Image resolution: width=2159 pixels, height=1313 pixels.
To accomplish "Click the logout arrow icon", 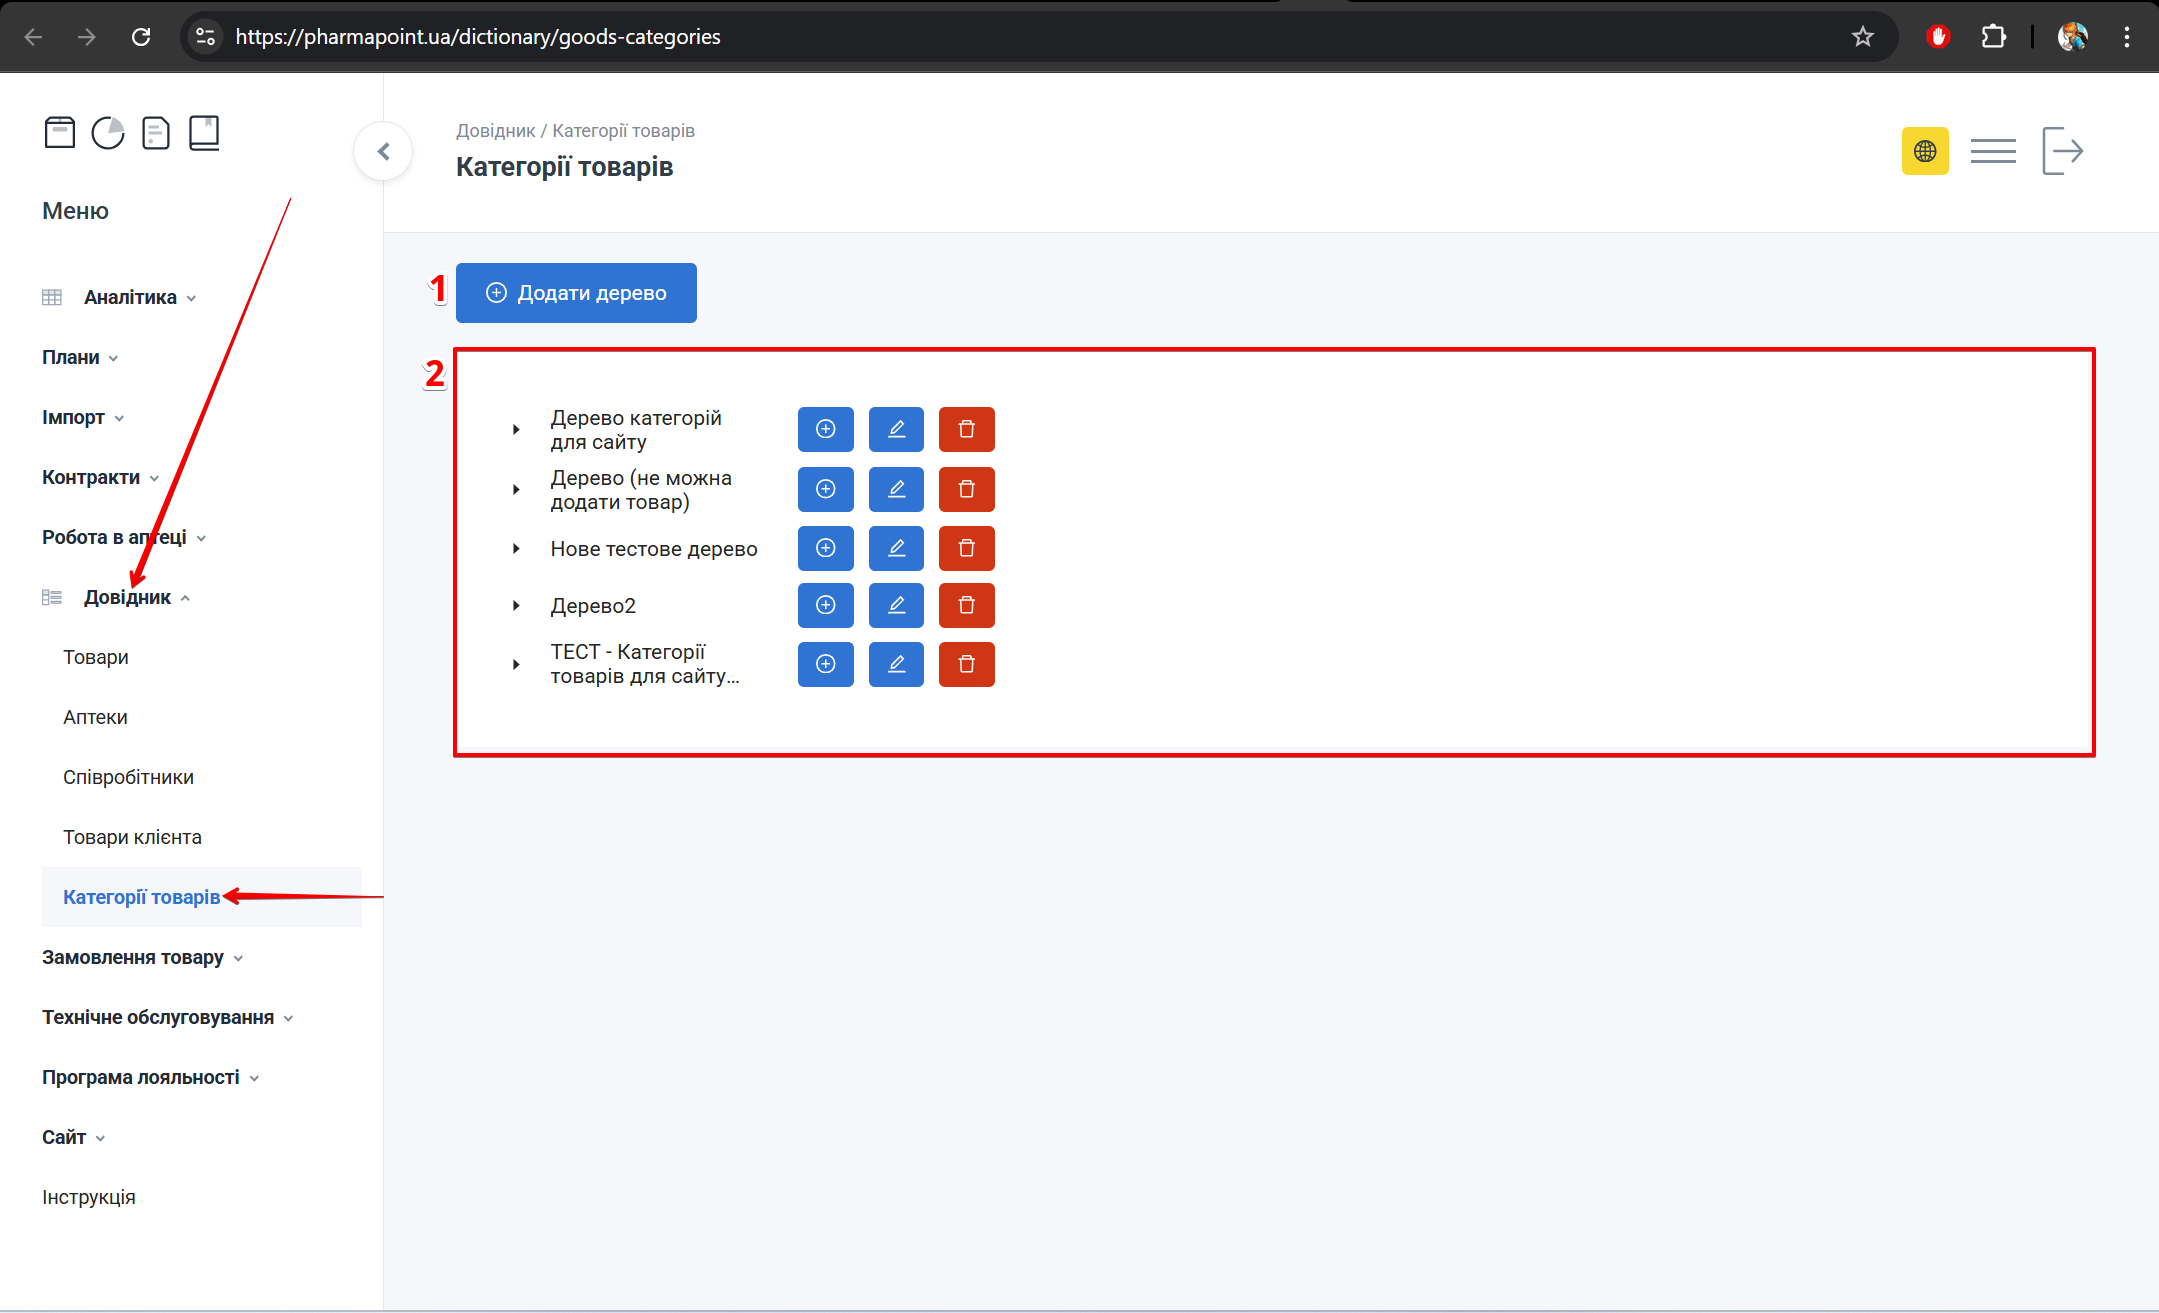I will 2062,151.
